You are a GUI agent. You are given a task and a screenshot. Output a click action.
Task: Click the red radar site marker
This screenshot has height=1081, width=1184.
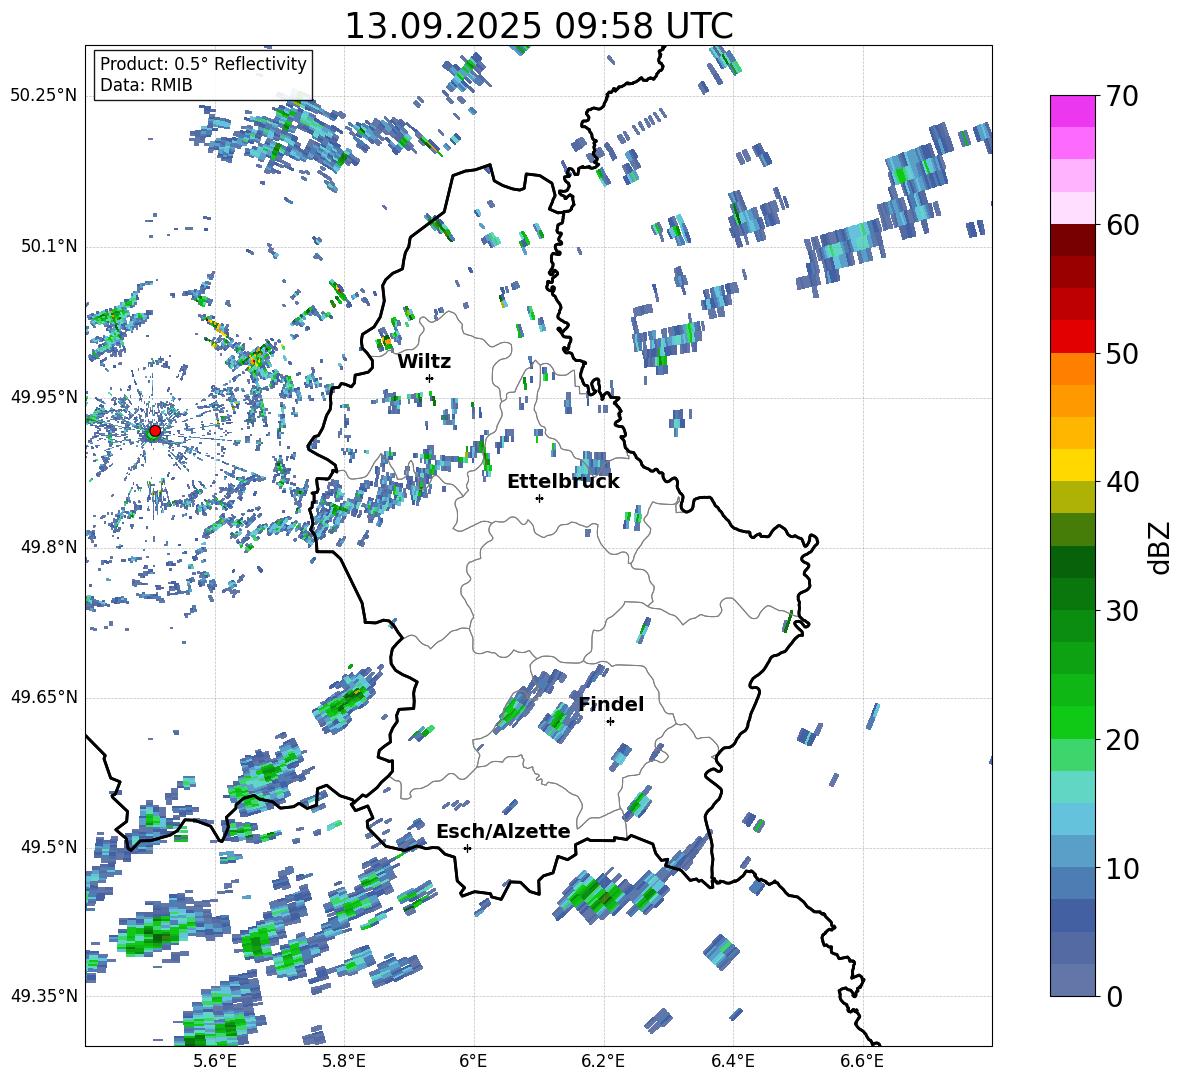pyautogui.click(x=154, y=431)
